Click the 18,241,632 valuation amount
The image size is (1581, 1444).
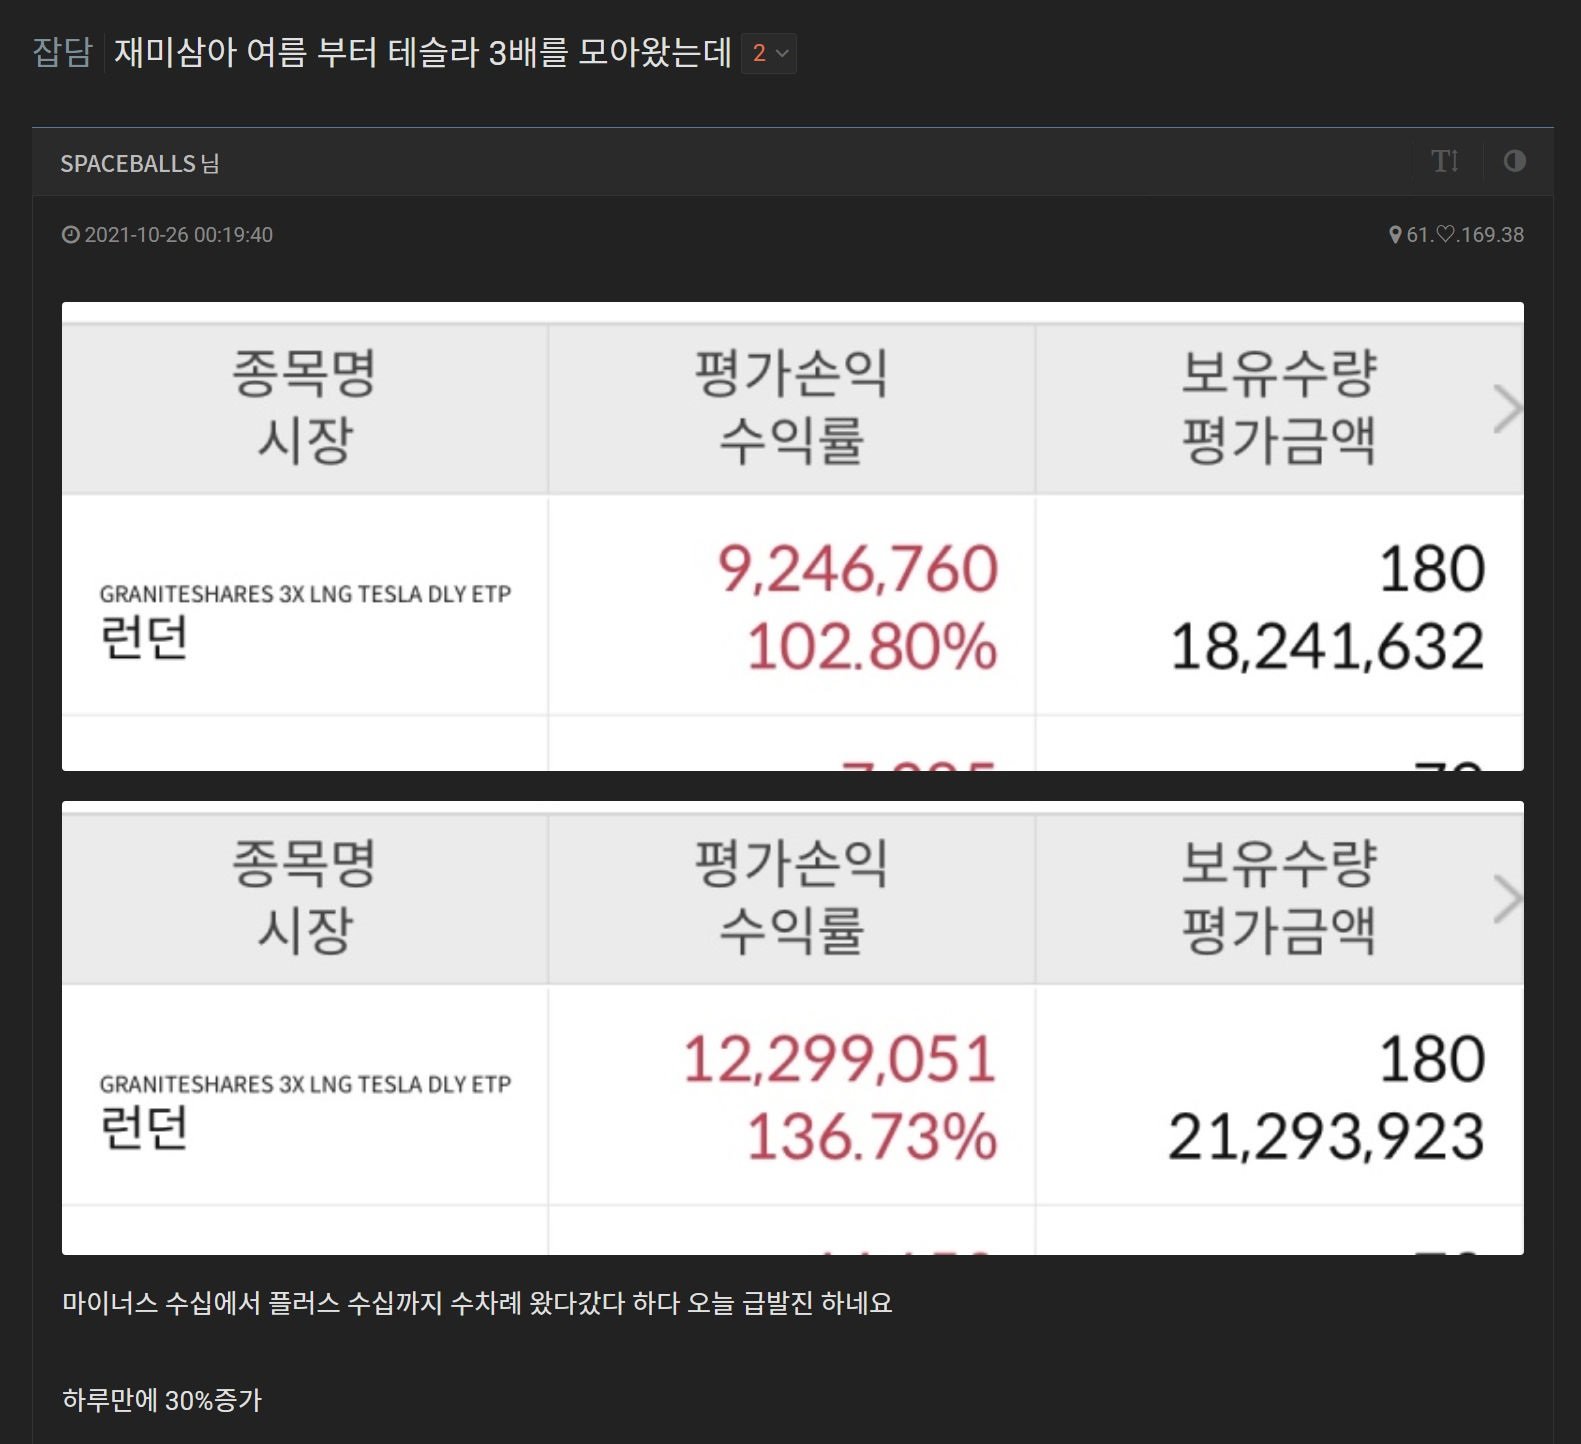click(1327, 647)
